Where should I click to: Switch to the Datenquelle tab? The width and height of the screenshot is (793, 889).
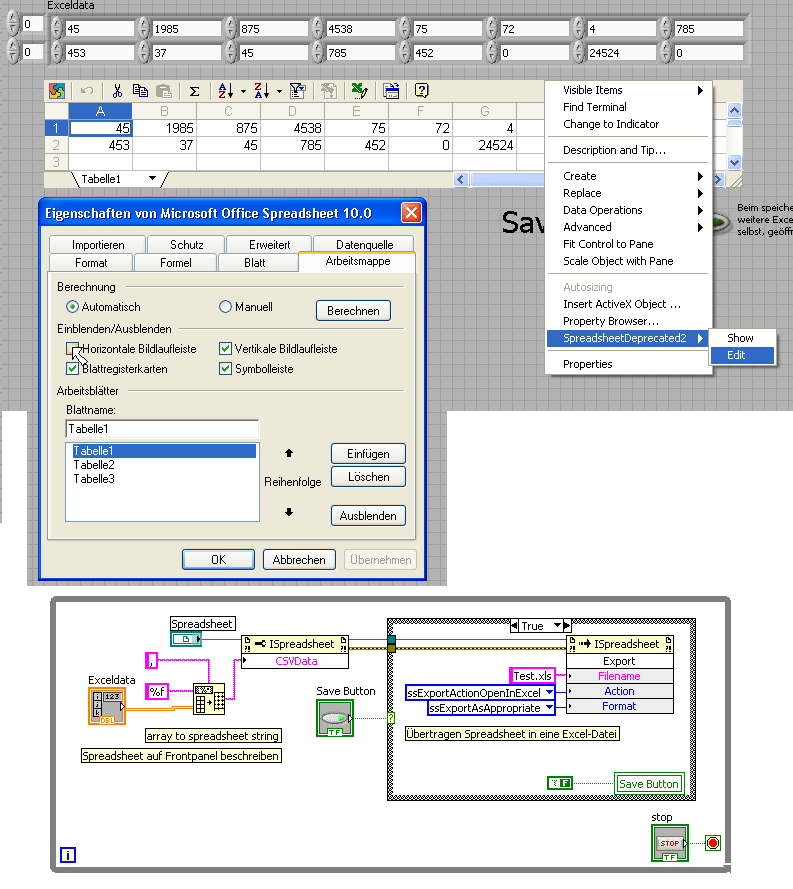point(364,245)
